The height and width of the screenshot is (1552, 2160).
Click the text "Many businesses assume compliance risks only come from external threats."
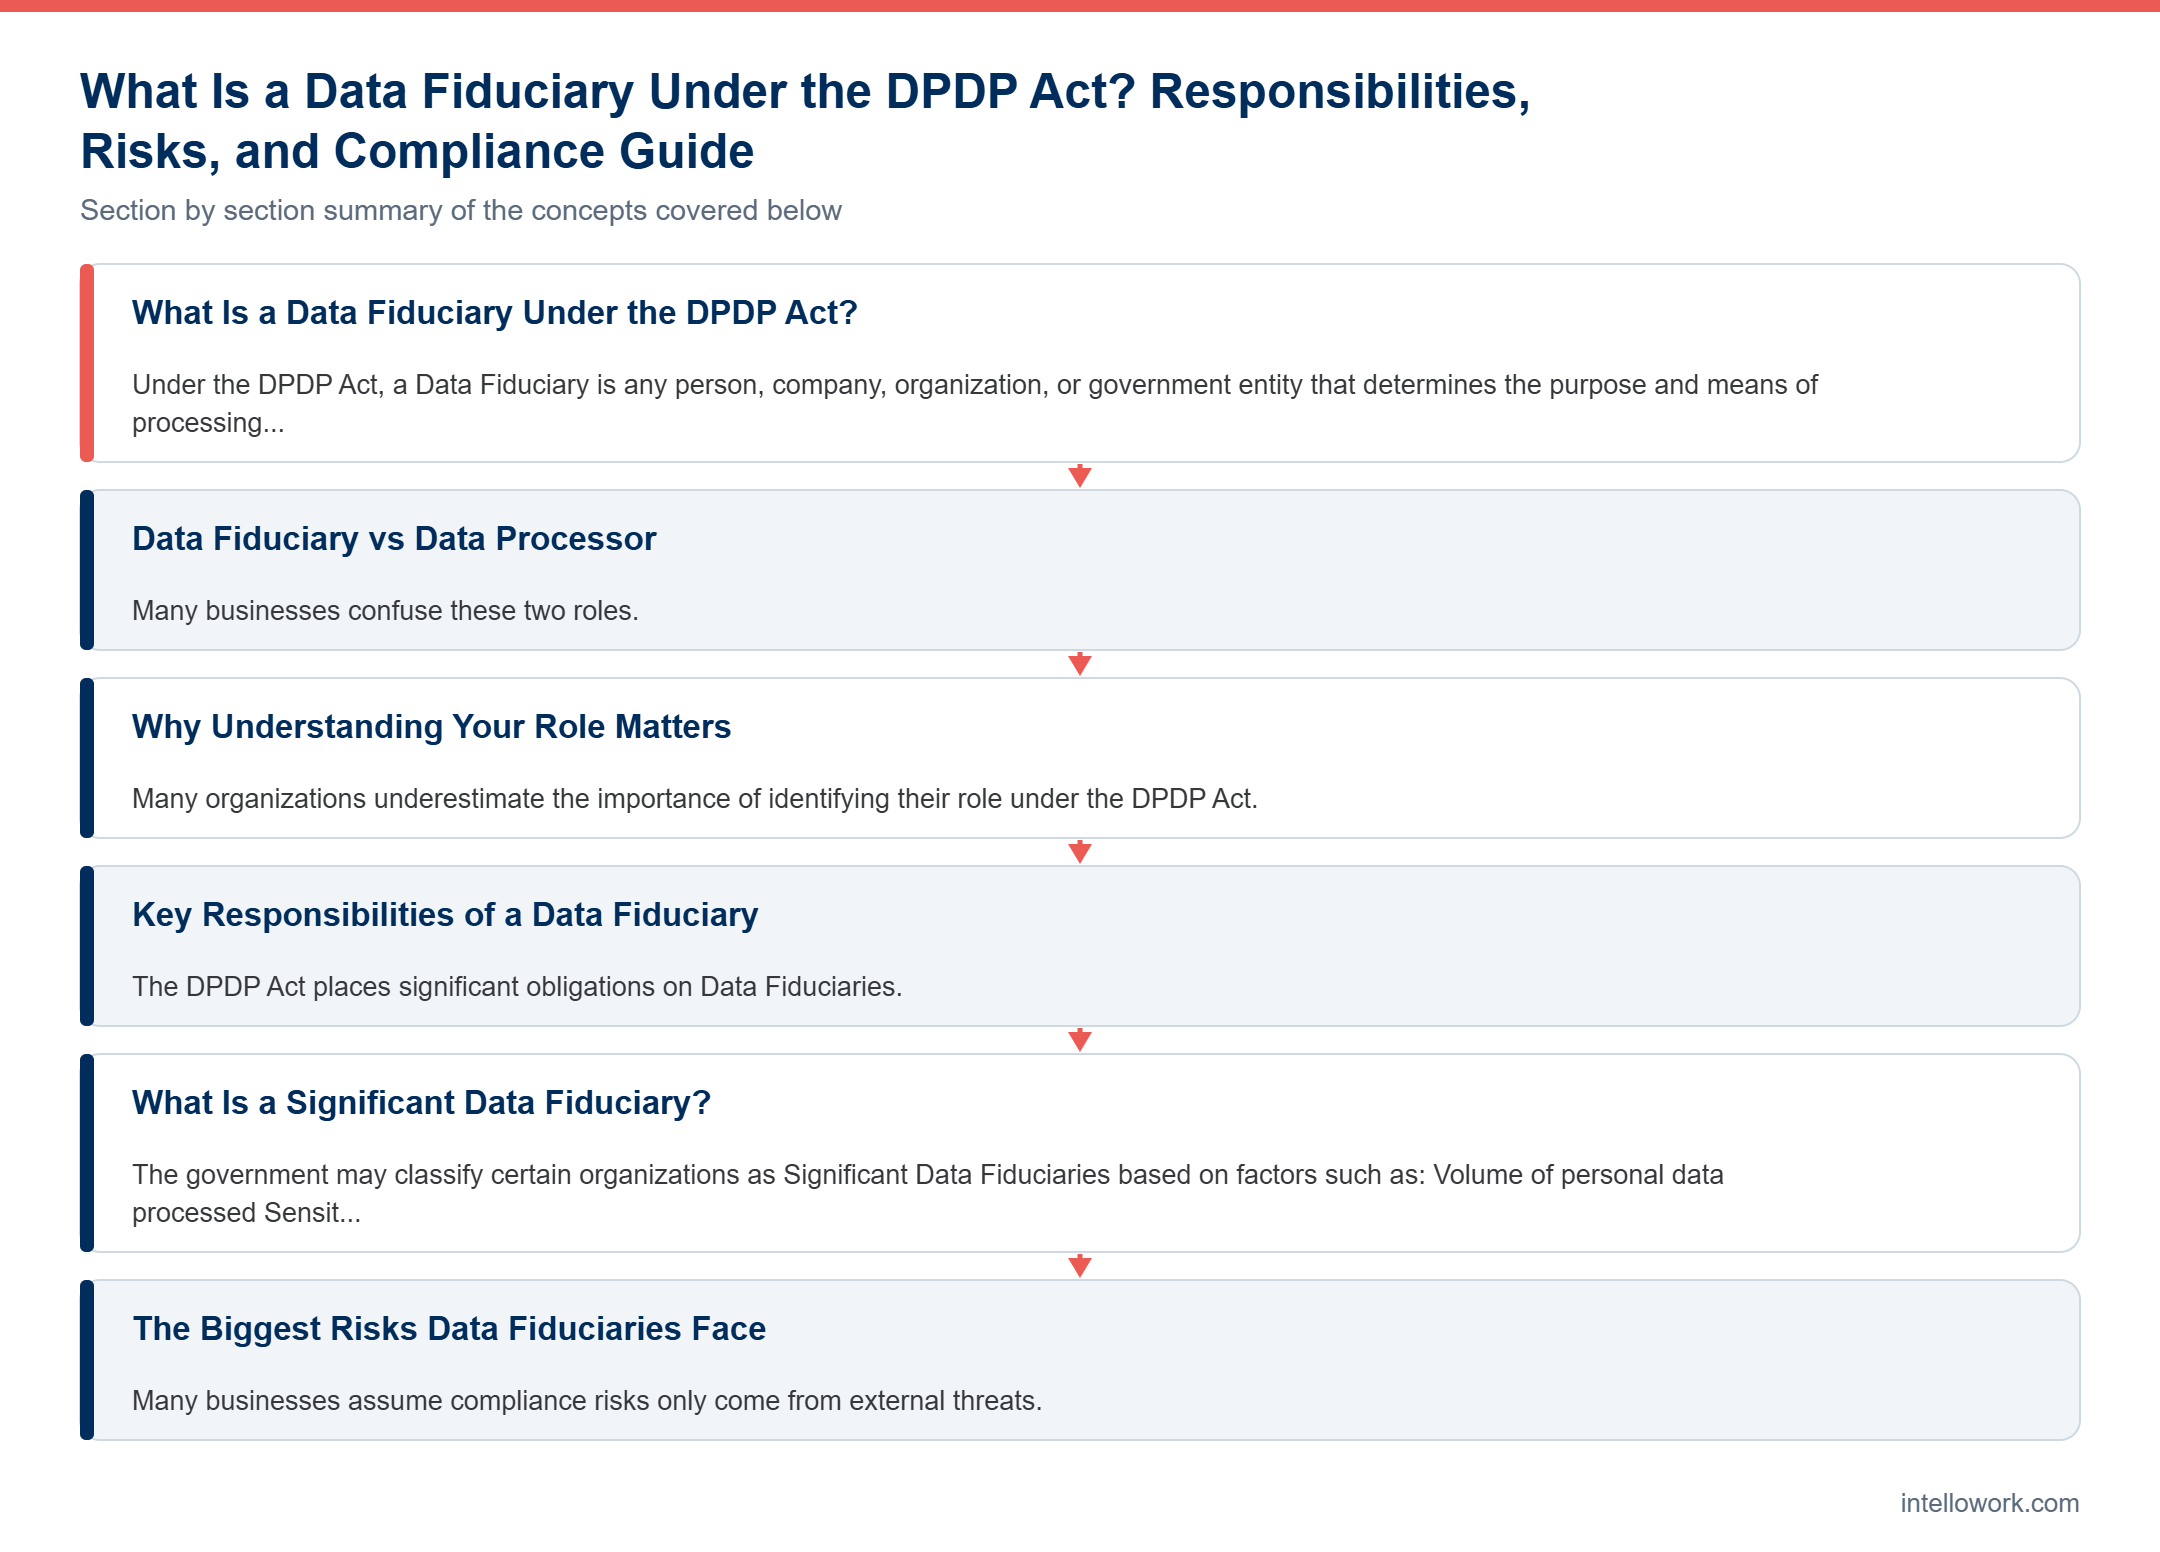[587, 1400]
